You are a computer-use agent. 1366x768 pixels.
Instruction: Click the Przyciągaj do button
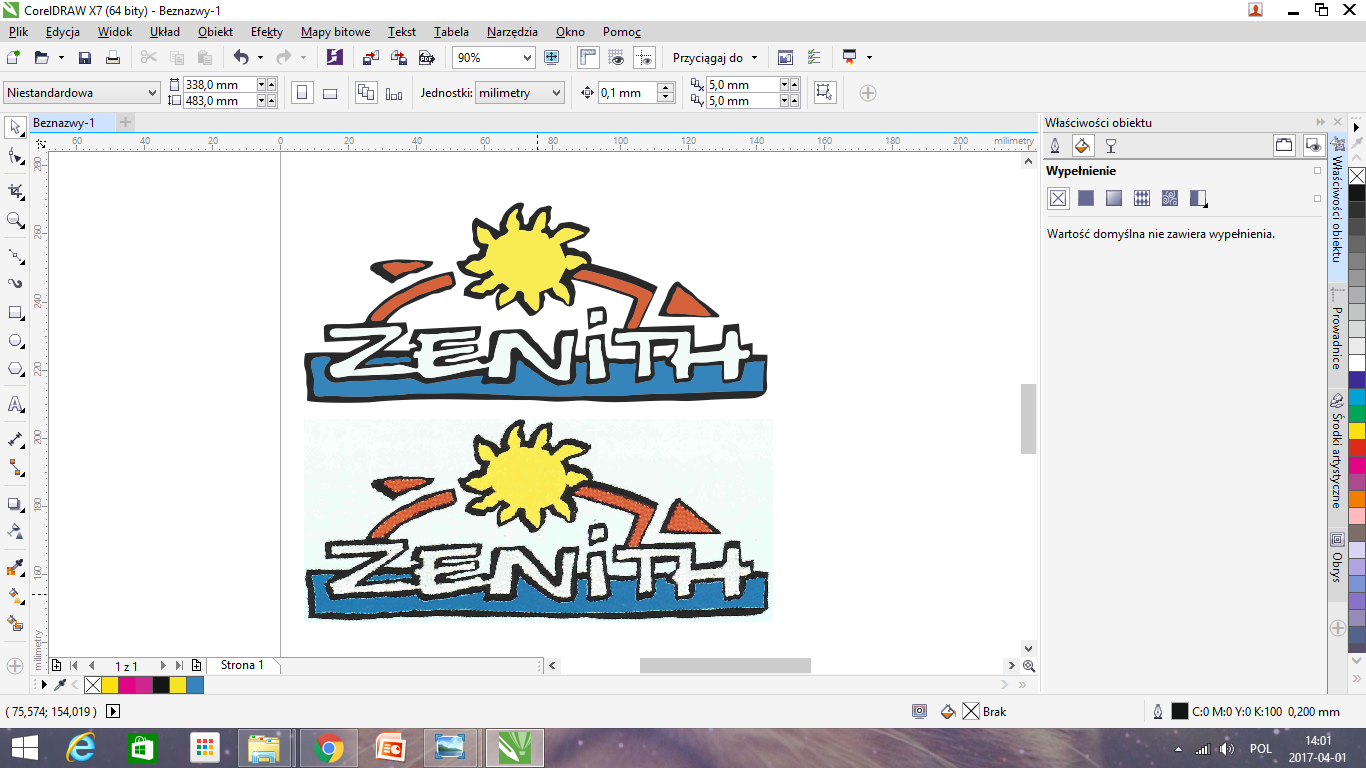click(714, 58)
